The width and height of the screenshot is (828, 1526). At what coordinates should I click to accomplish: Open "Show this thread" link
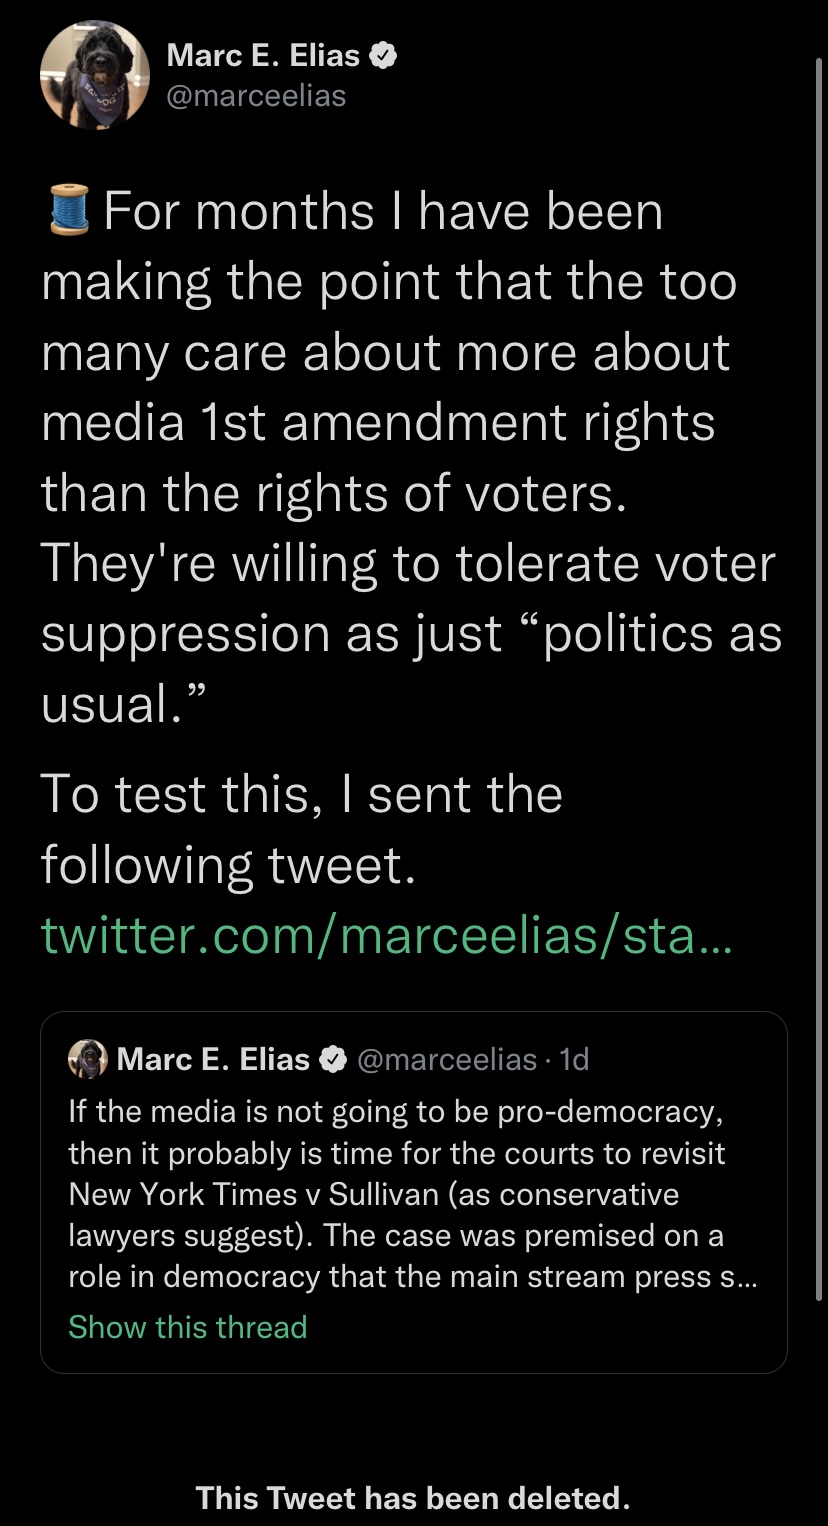pos(188,1327)
